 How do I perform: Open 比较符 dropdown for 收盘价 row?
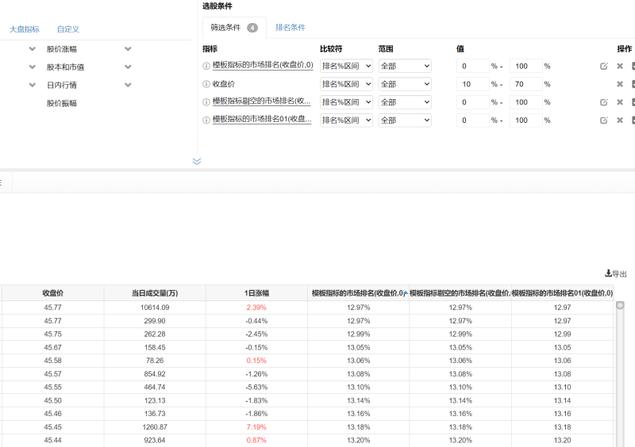(346, 85)
